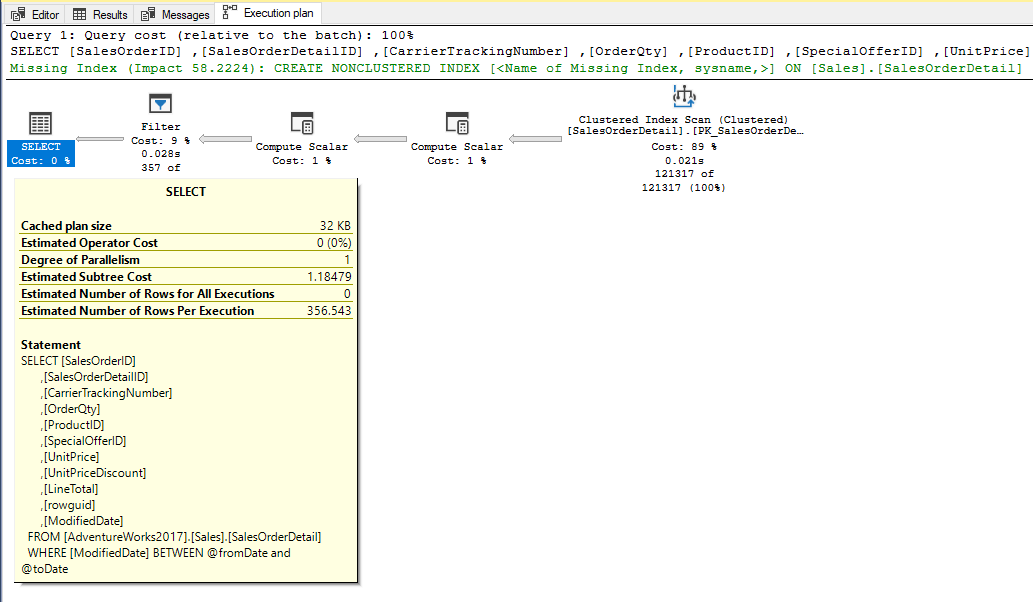Click the SELECT statement text in the plan header
This screenshot has width=1033, height=602.
pos(520,51)
